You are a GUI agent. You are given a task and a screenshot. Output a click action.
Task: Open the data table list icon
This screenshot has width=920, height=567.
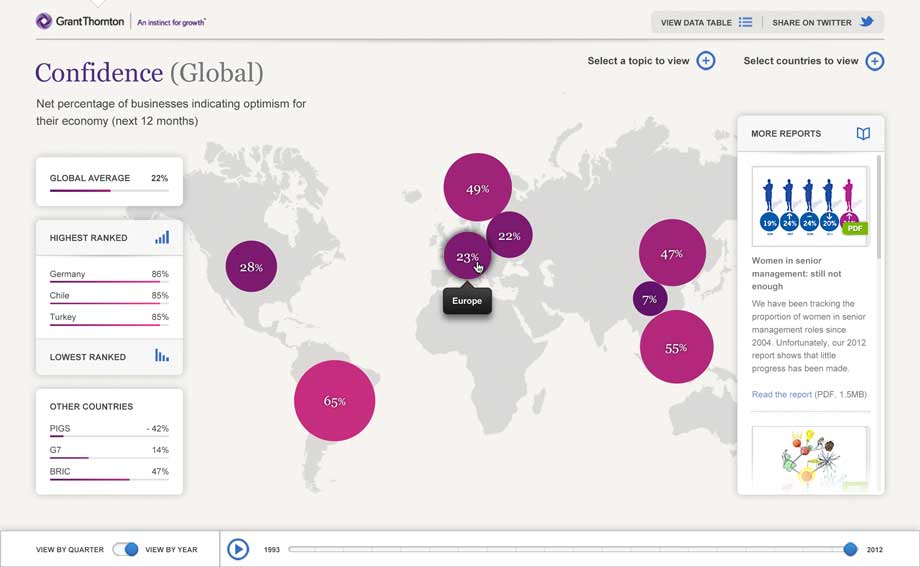point(745,22)
